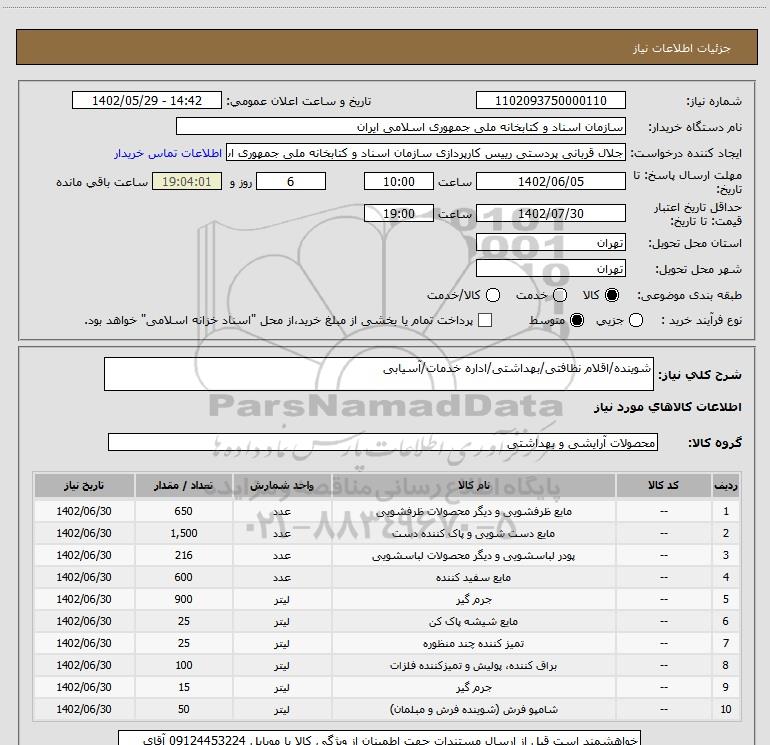Click the quantity cell 216
Viewport: 770px width, 745px height.
tap(184, 555)
